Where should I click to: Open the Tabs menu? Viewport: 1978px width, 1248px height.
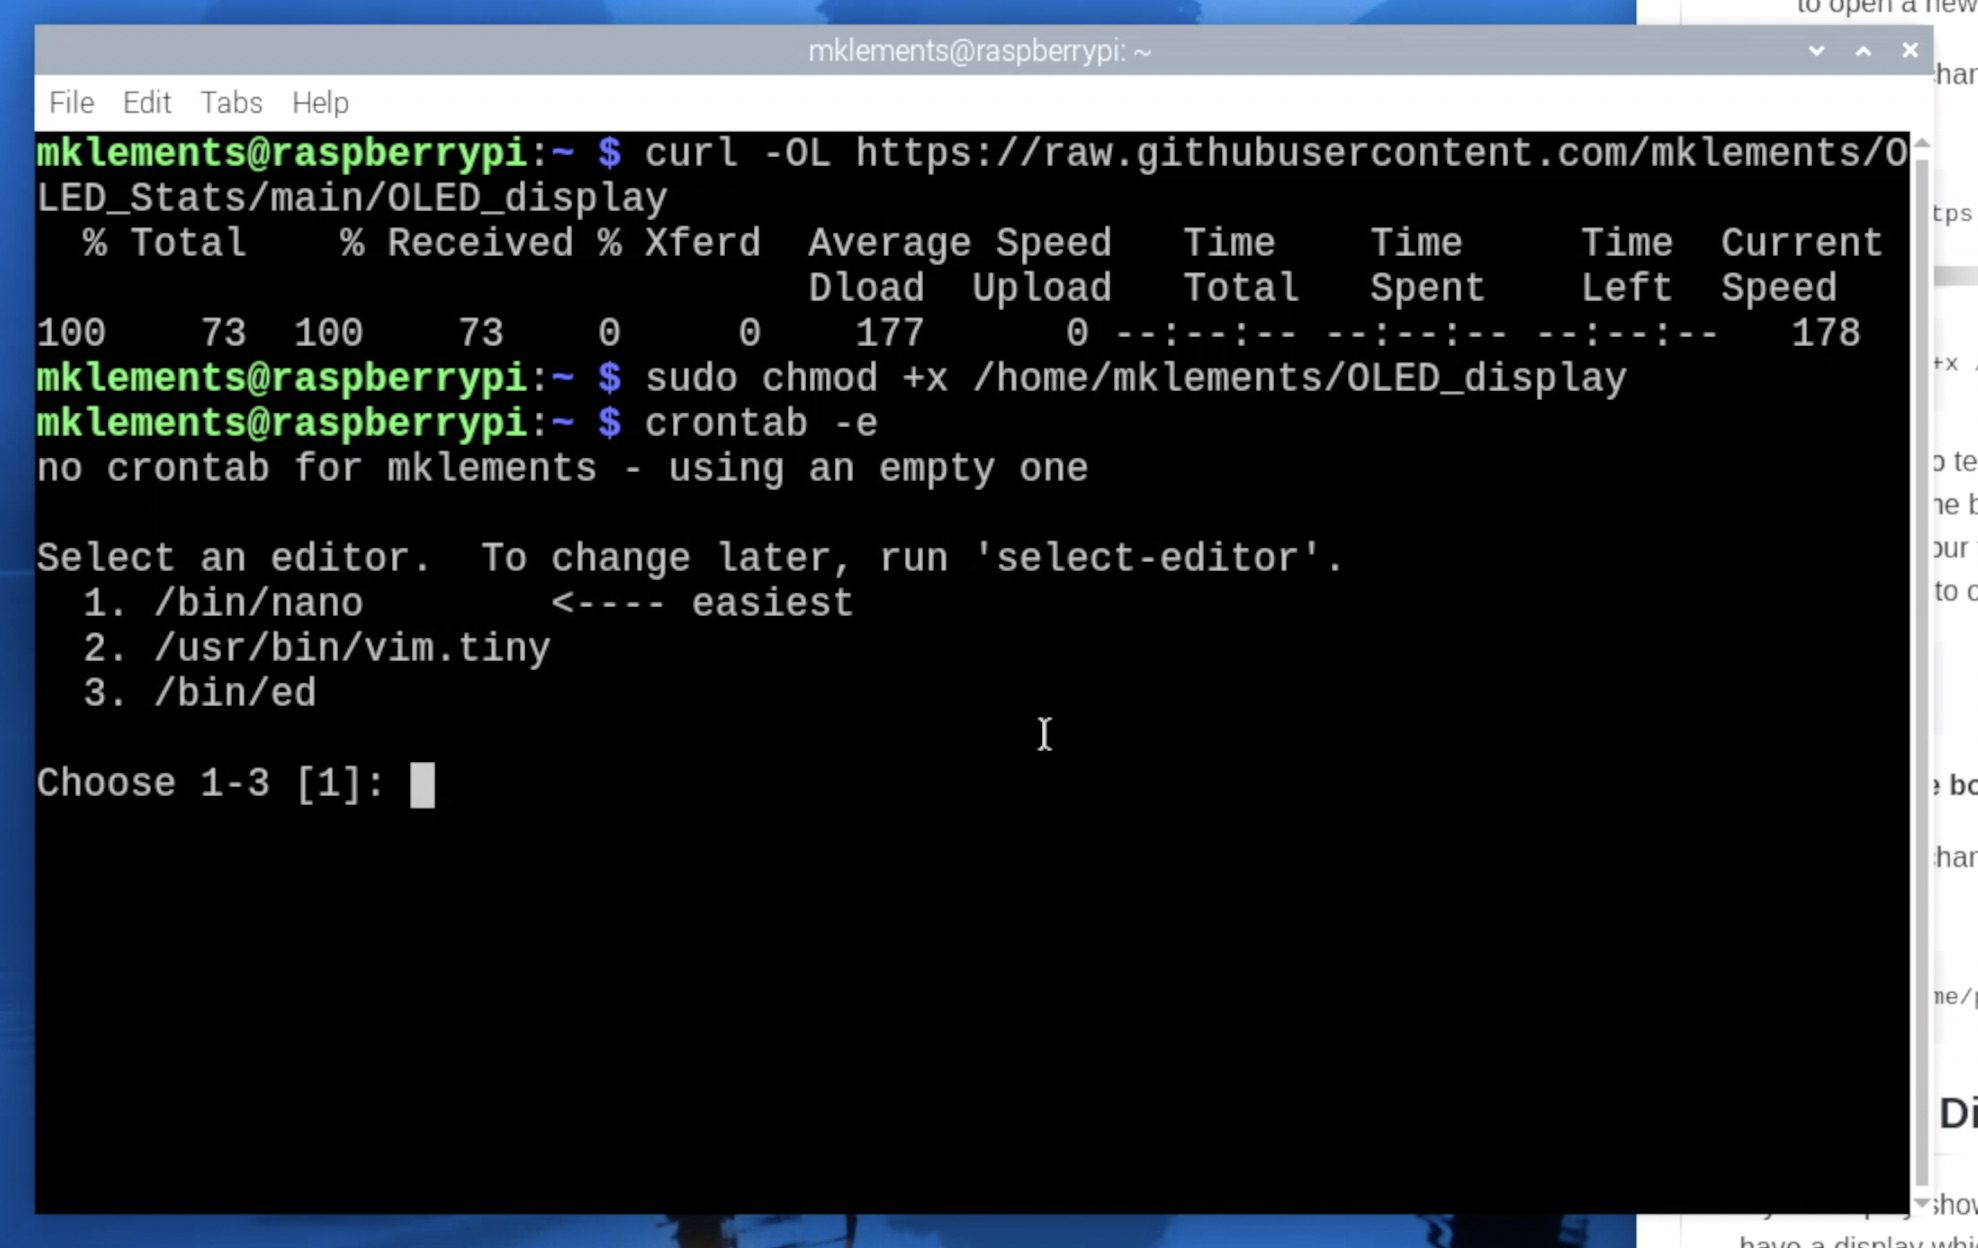(231, 102)
